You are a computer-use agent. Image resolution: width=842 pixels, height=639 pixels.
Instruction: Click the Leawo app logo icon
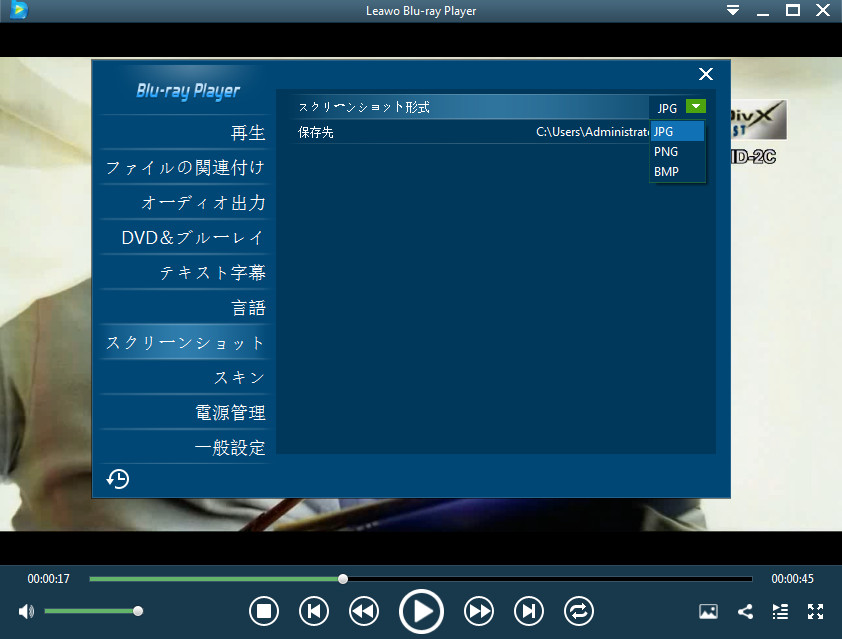19,10
